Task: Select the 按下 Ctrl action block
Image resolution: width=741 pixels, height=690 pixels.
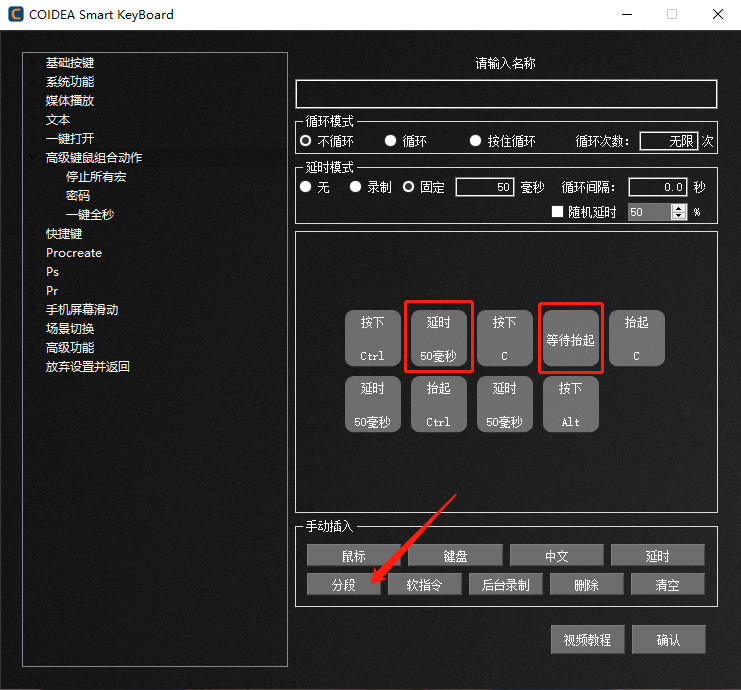Action: click(372, 338)
